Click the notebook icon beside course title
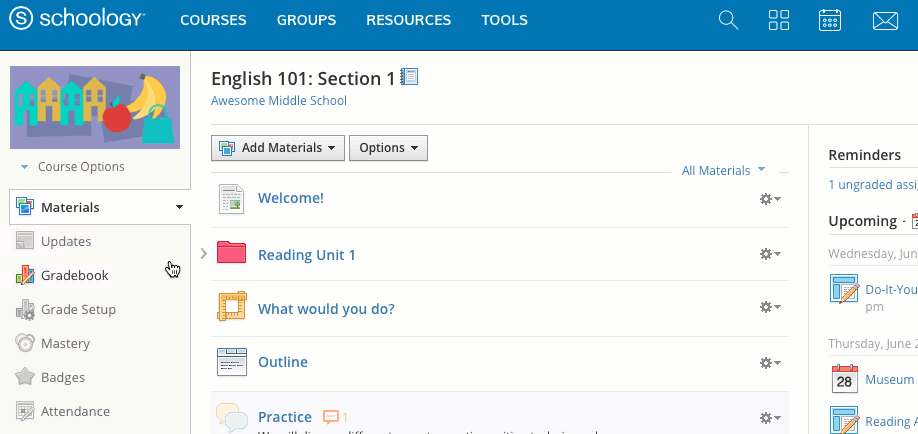Viewport: 918px width, 434px height. tap(409, 77)
